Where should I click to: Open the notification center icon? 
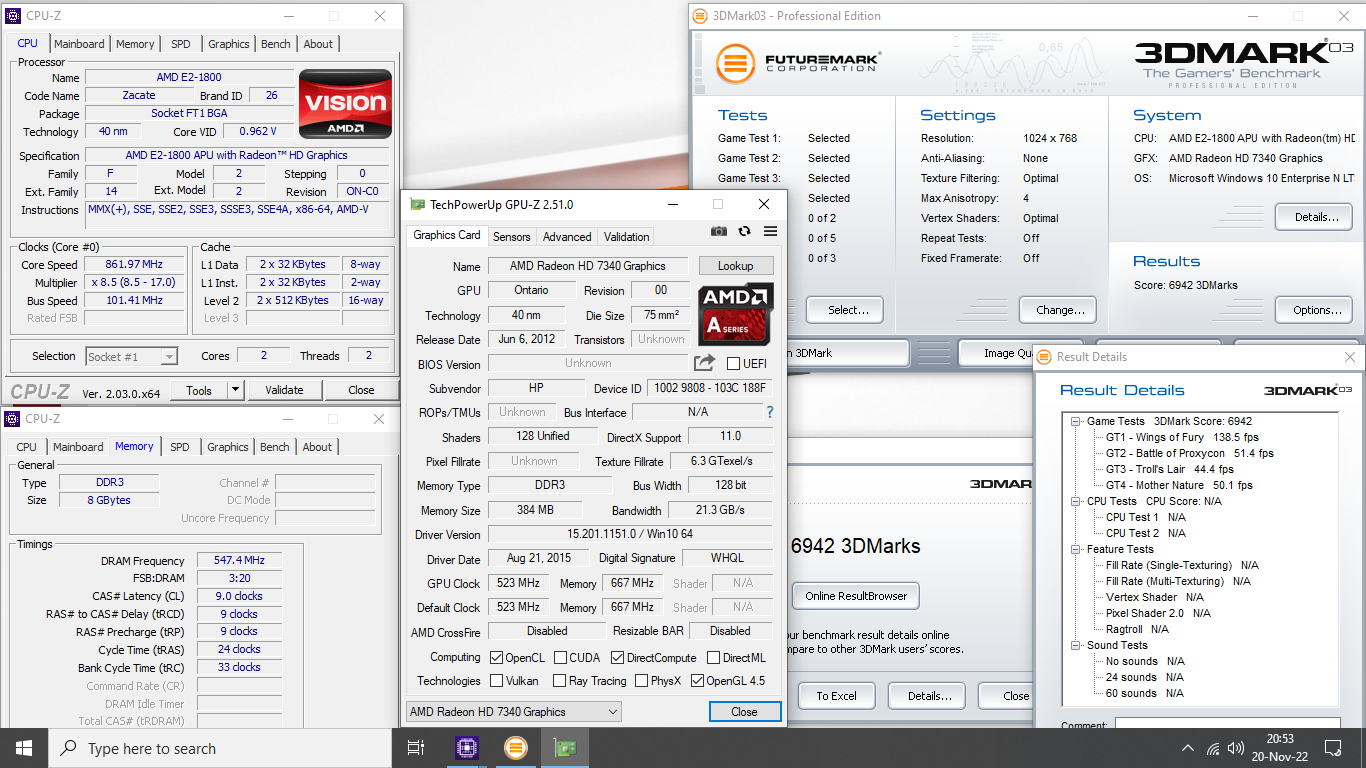coord(1332,748)
